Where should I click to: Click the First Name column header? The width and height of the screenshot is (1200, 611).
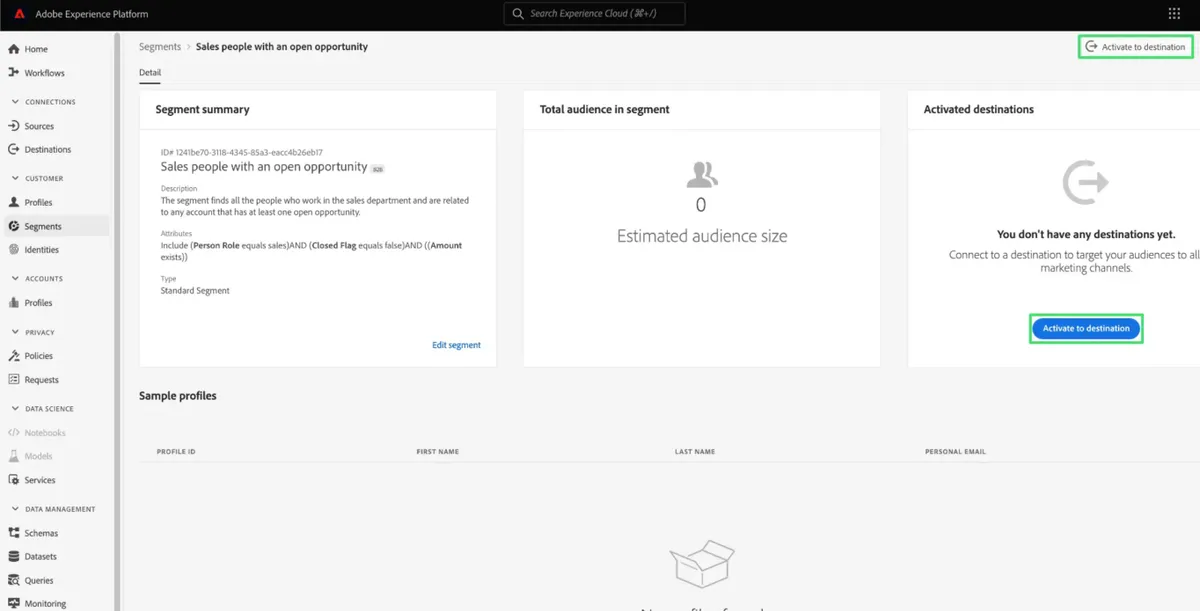coord(438,452)
